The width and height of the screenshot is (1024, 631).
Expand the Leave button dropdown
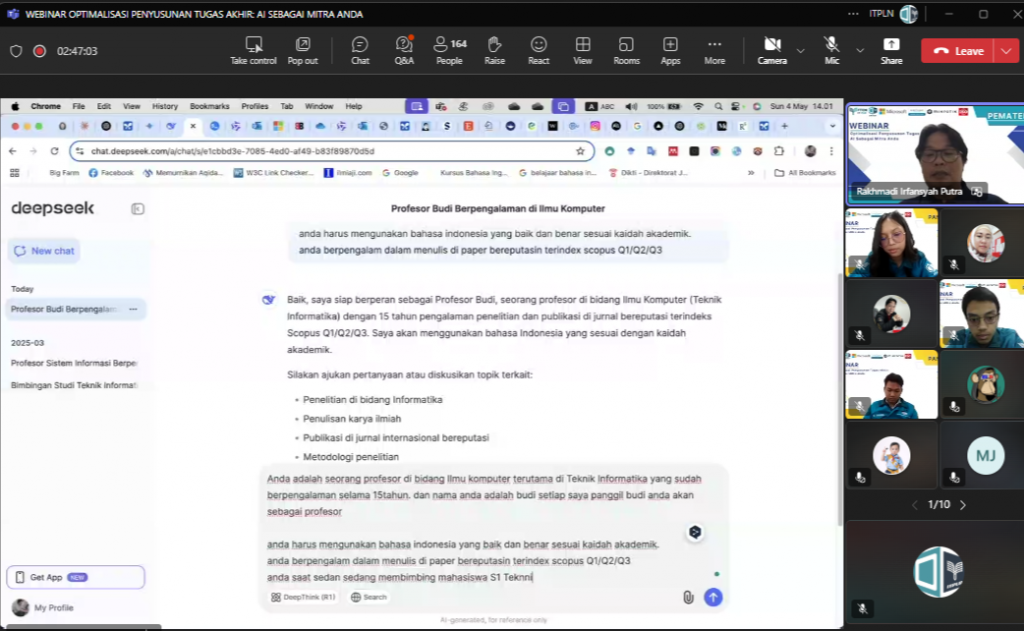(1006, 51)
